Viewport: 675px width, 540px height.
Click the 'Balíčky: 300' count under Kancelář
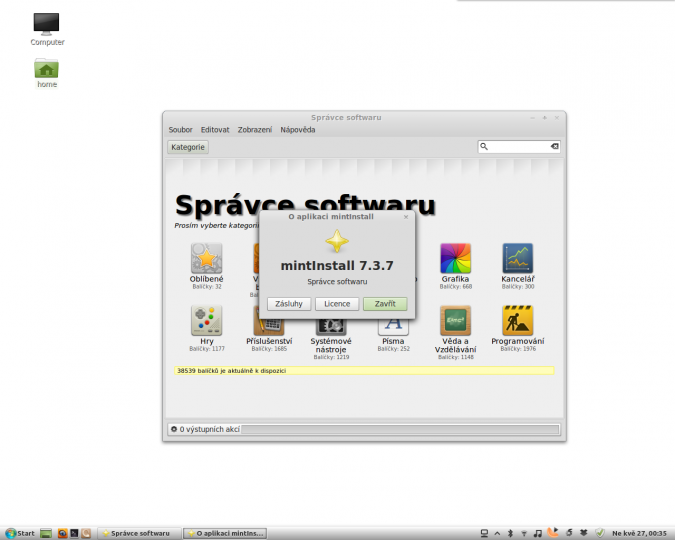tap(518, 286)
